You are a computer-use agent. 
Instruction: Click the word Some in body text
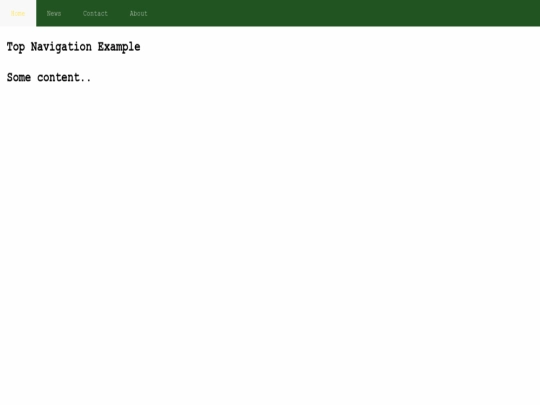coord(19,77)
